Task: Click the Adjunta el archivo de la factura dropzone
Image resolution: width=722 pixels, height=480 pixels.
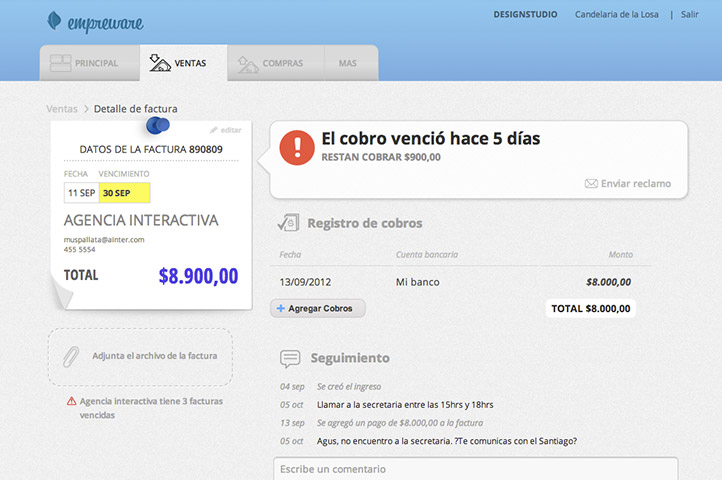Action: pyautogui.click(x=140, y=357)
